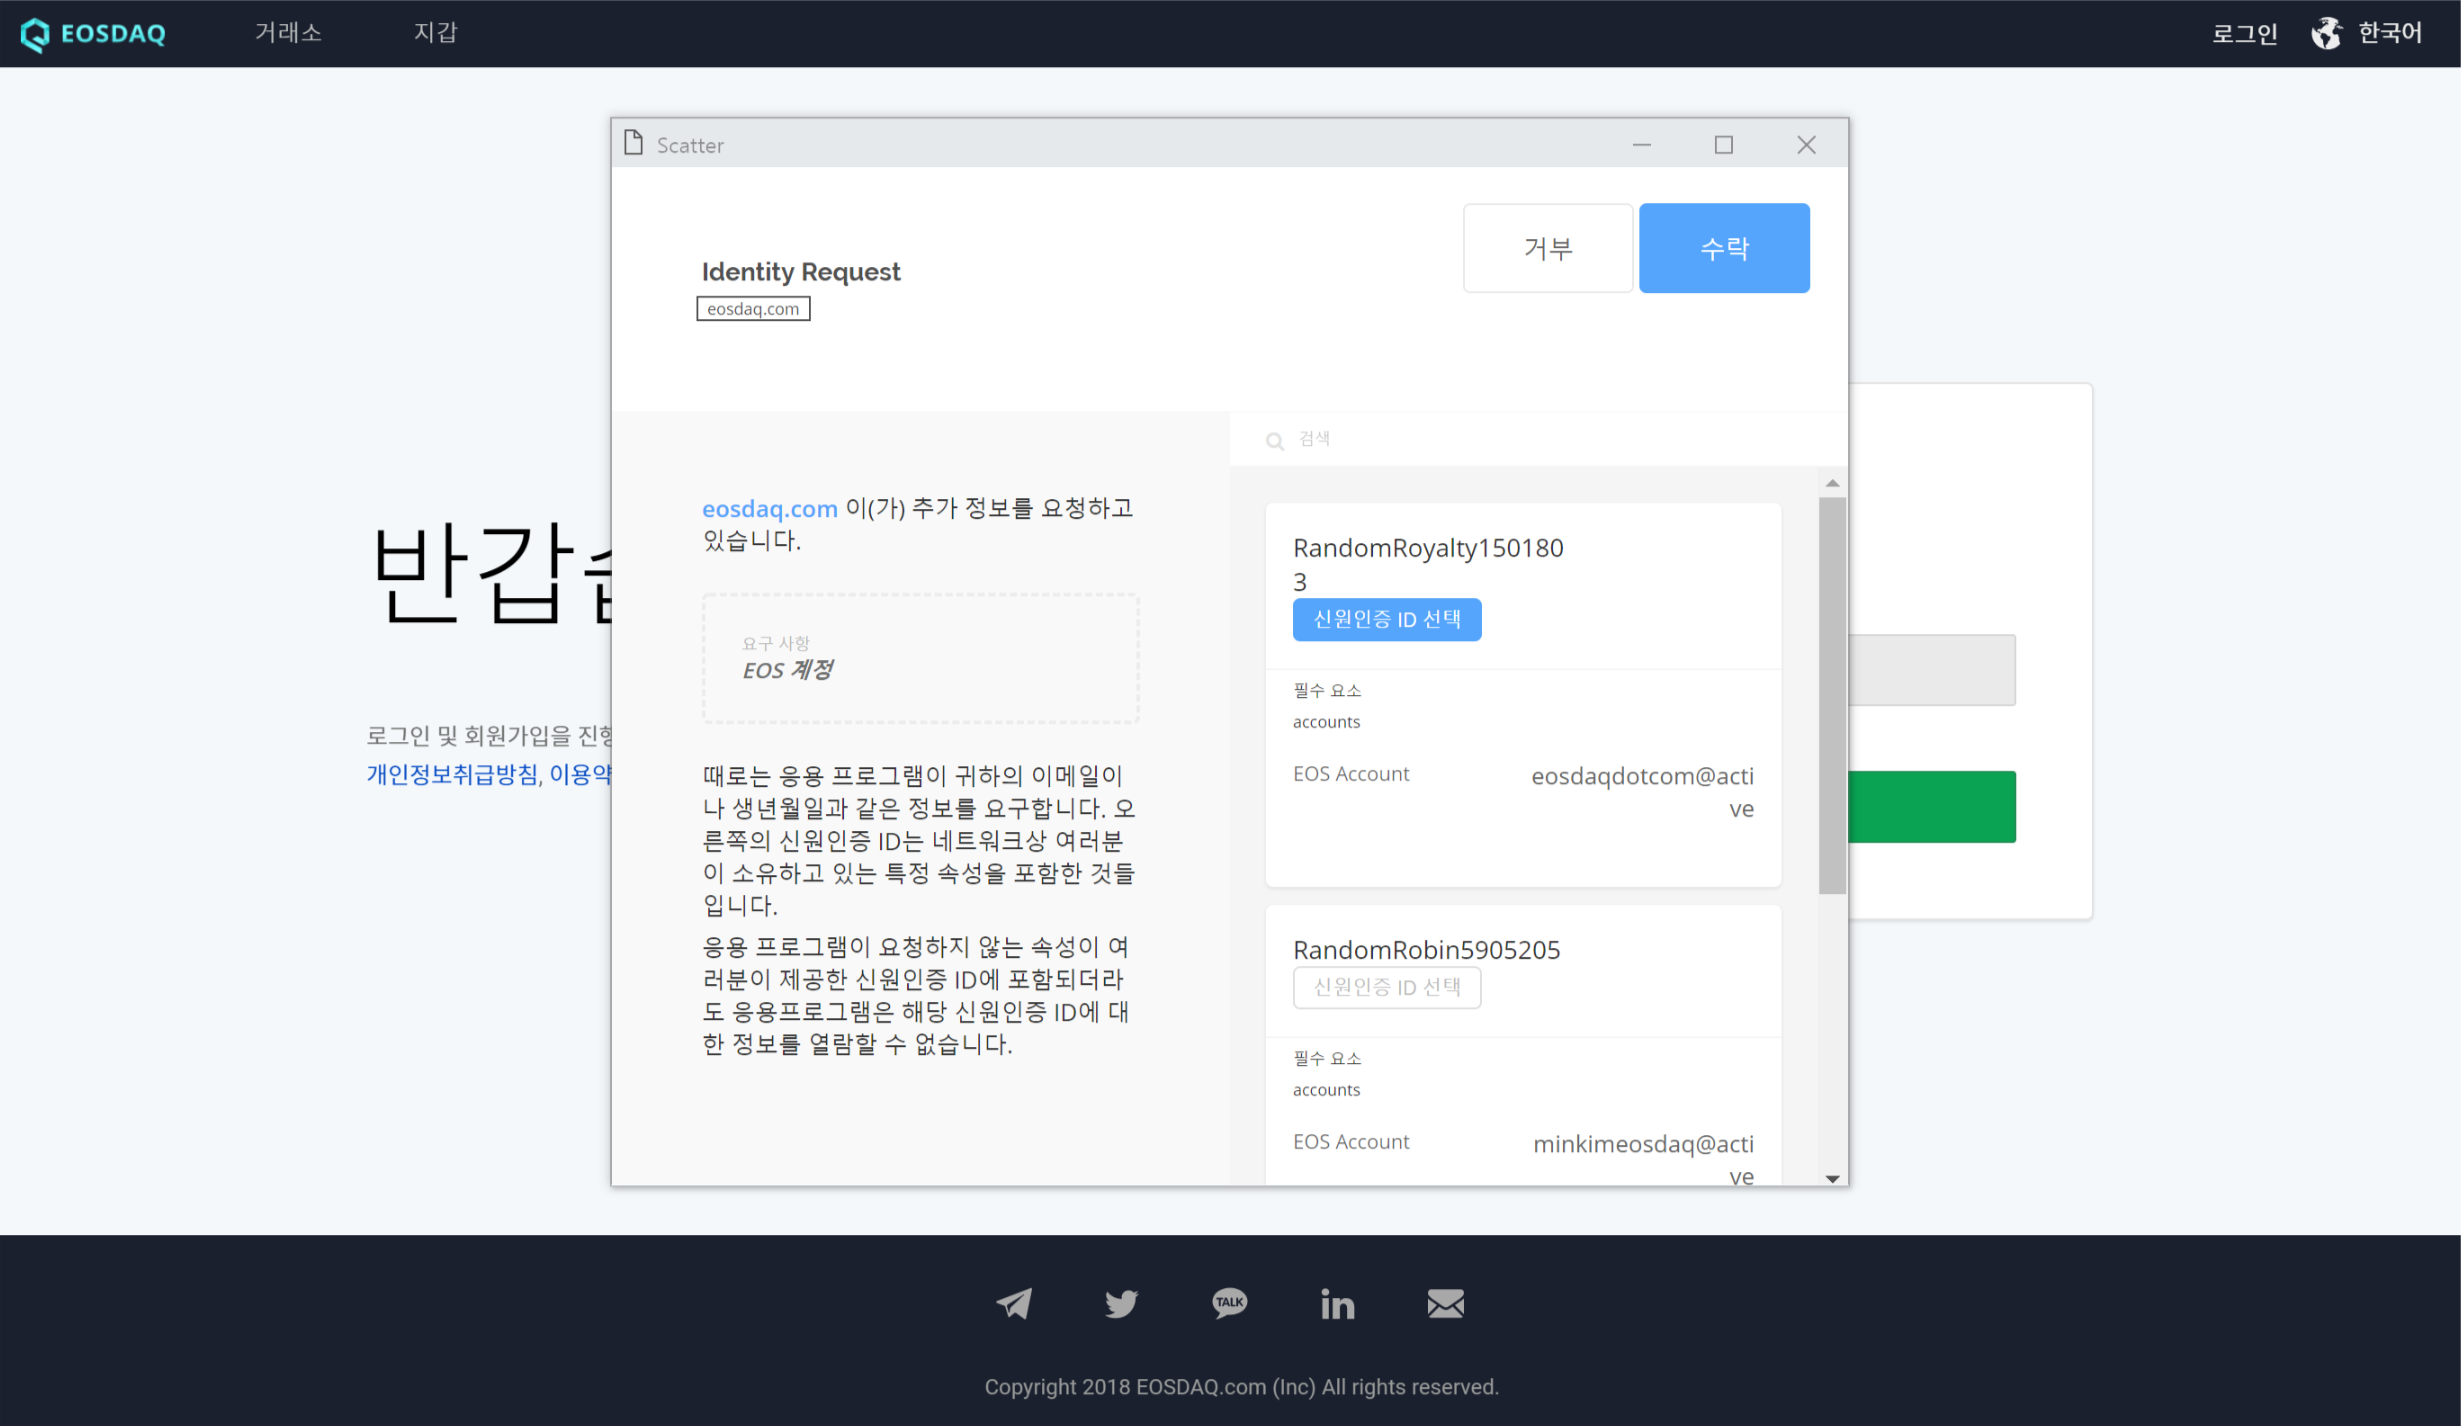Screen dimensions: 2461x1426
Task: Click the EOSDAQ logo
Action: coord(93,33)
